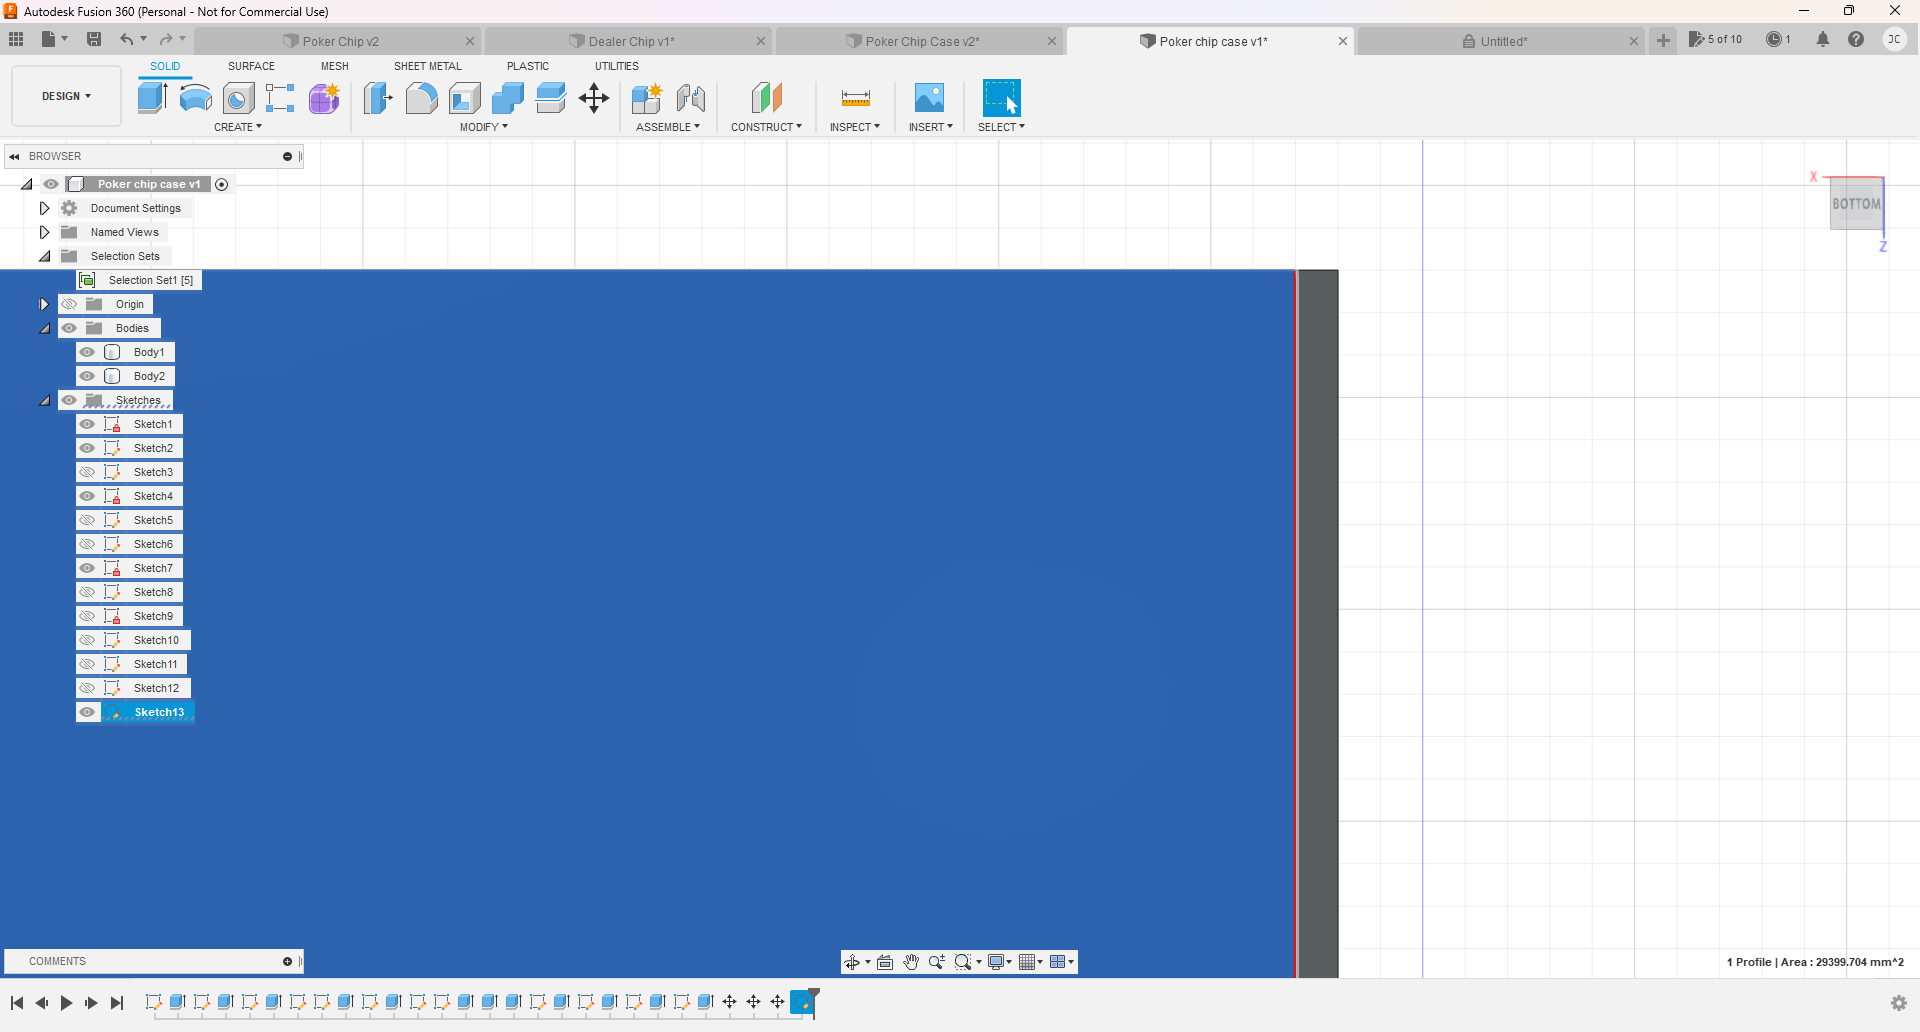Open the MODIFY dropdown menu
This screenshot has height=1032, width=1920.
484,127
